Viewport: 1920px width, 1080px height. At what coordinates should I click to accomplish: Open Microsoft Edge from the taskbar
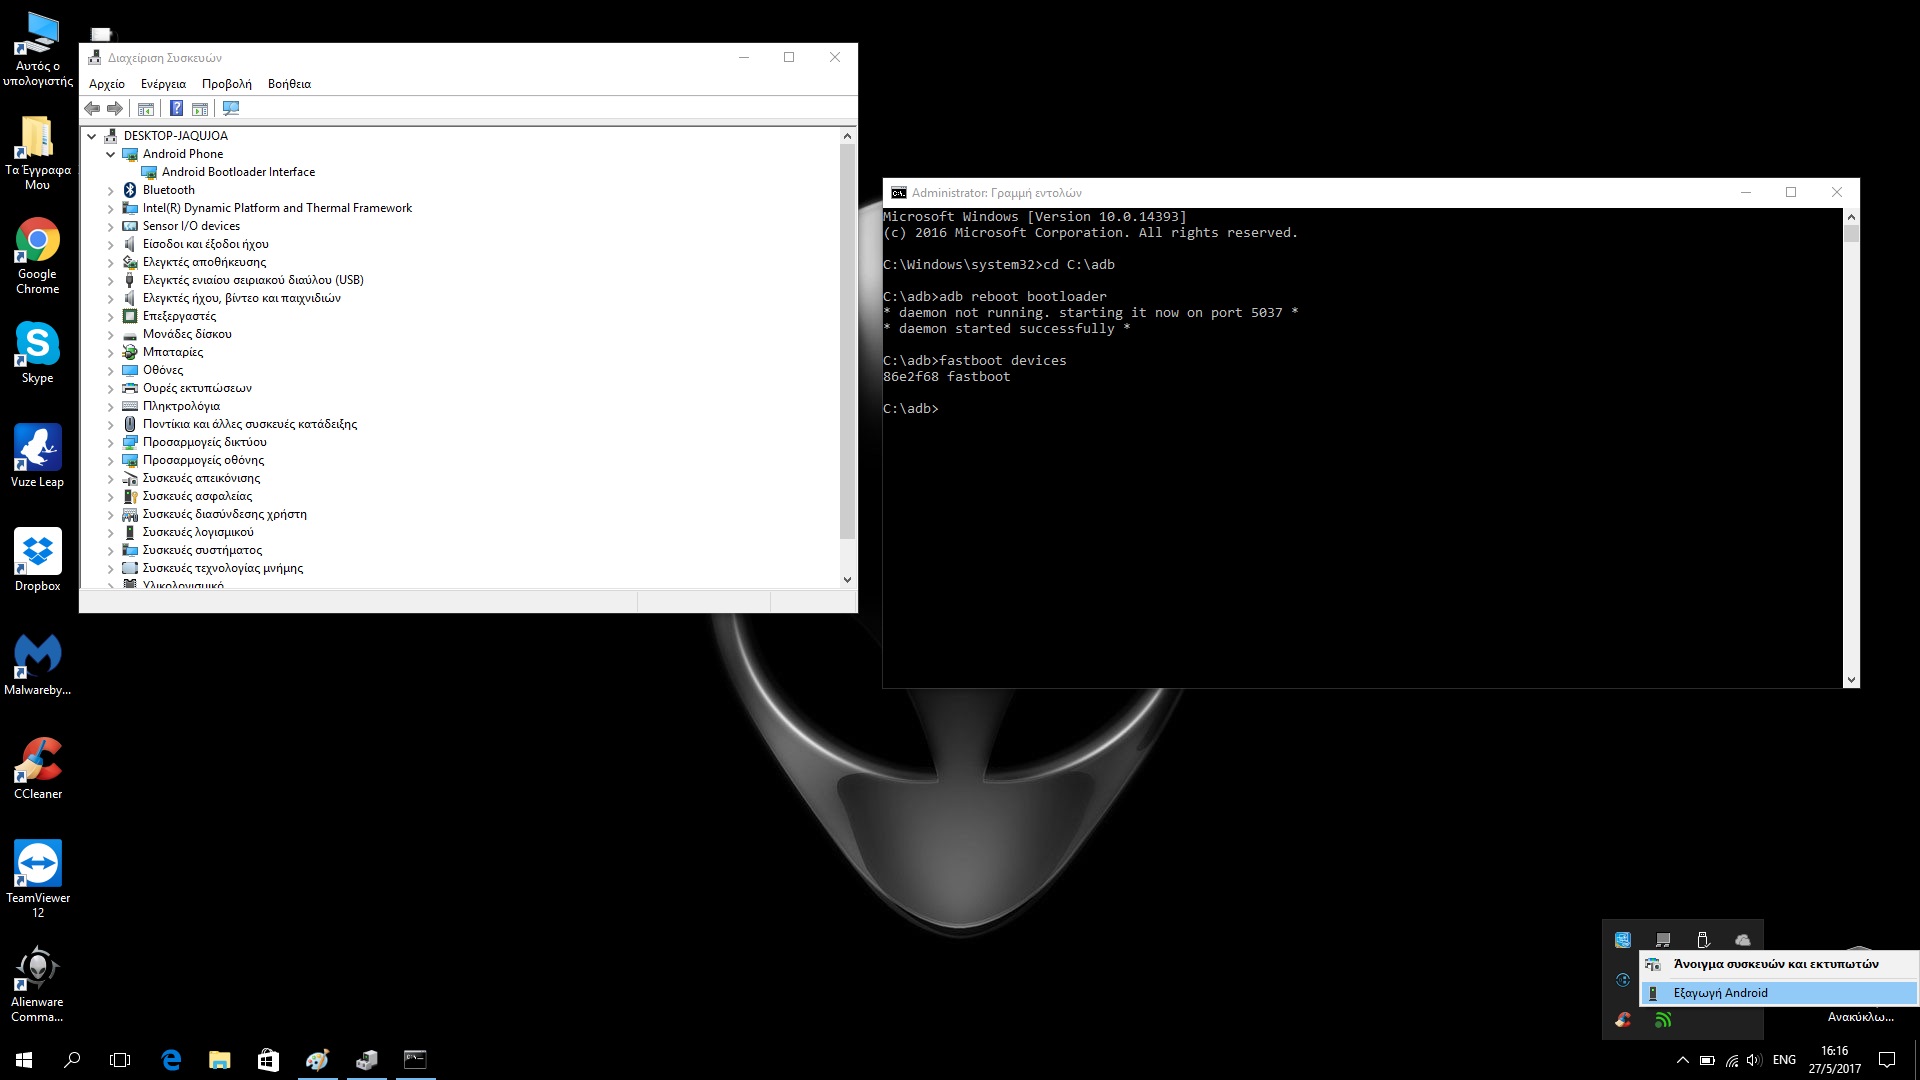pyautogui.click(x=171, y=1060)
